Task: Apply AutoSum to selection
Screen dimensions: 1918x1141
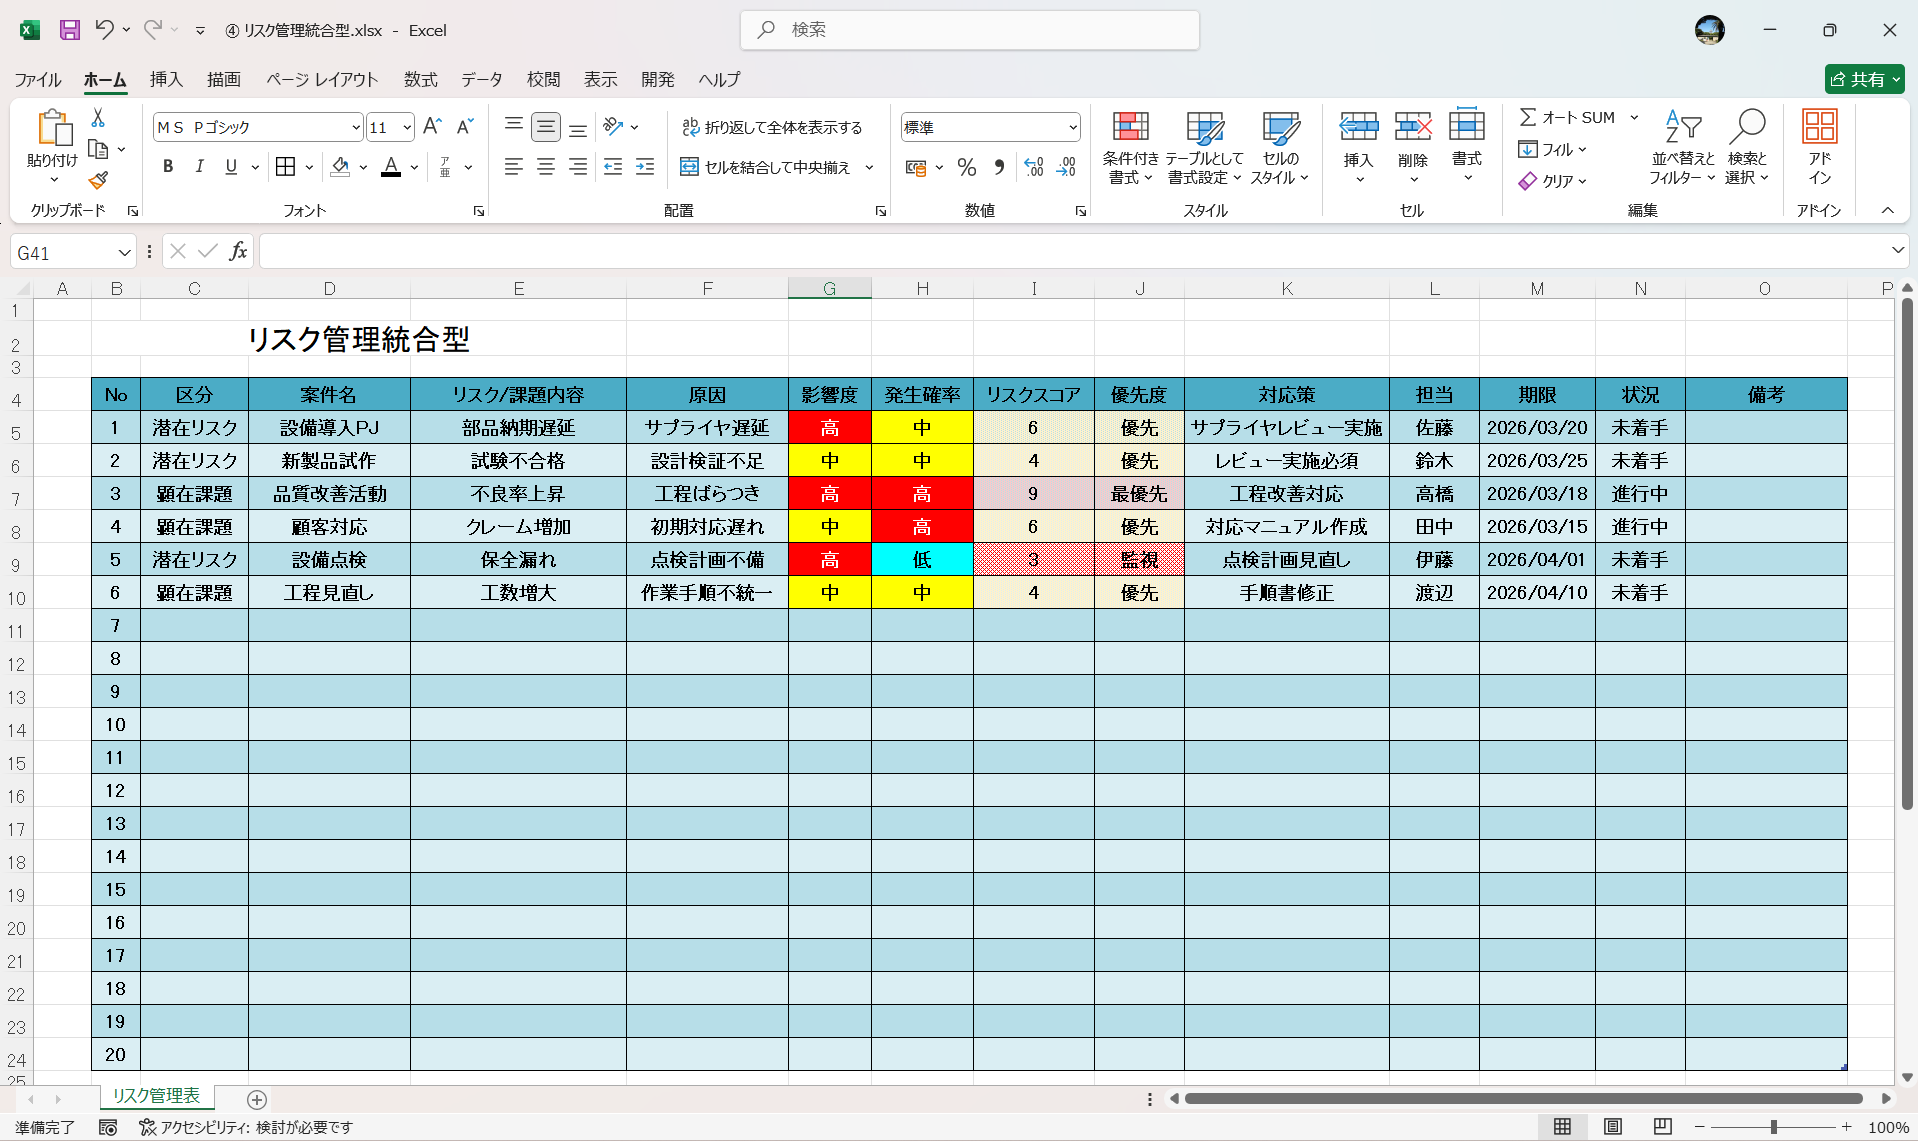Action: coord(1566,116)
